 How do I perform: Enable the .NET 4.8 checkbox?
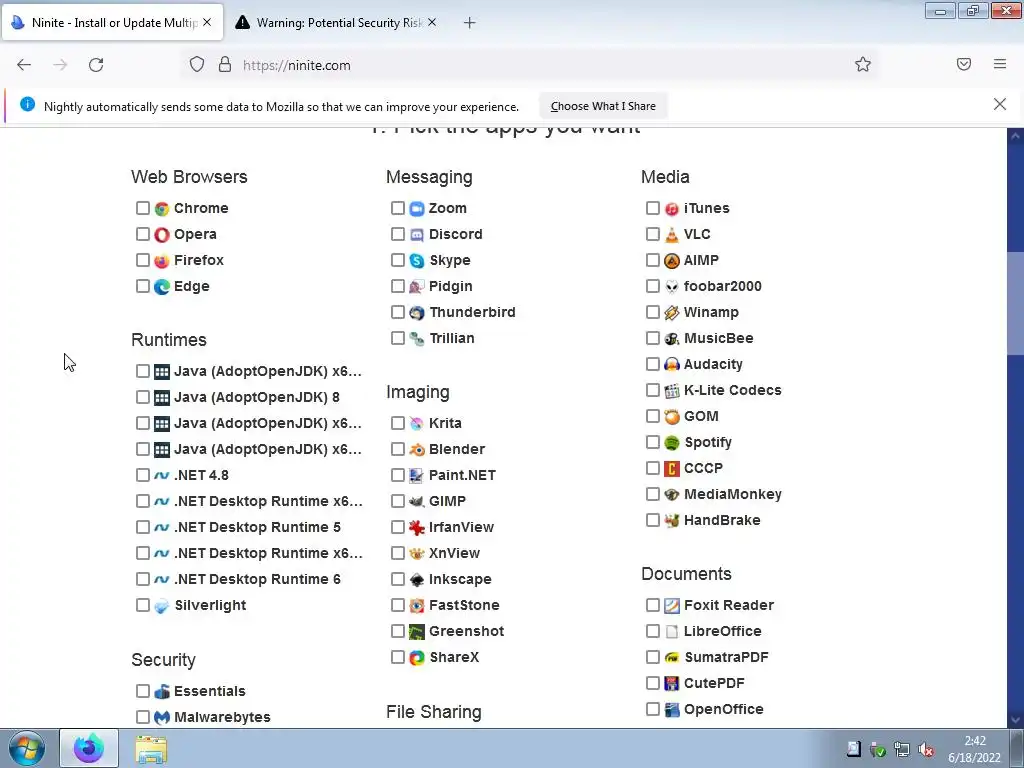tap(142, 475)
